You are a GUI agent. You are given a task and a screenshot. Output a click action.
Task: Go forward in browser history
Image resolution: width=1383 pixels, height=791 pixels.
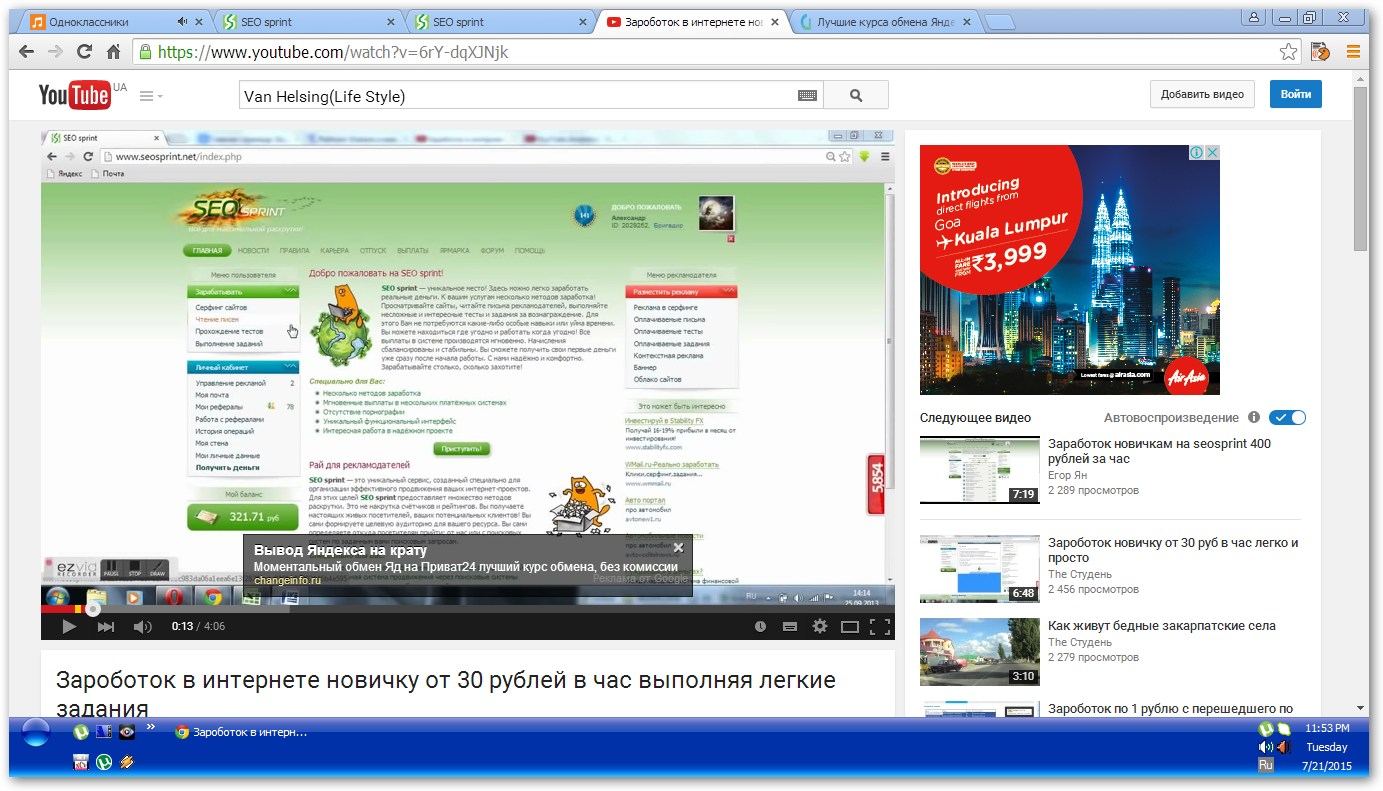pos(55,52)
